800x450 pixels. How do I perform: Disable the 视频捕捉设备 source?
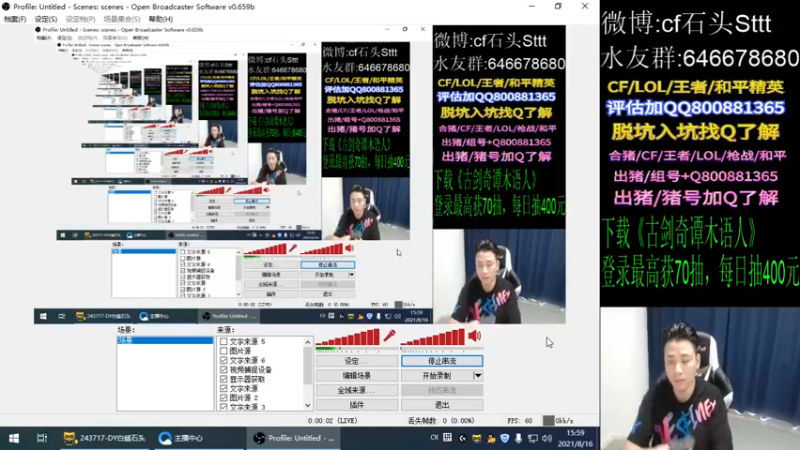click(x=223, y=369)
